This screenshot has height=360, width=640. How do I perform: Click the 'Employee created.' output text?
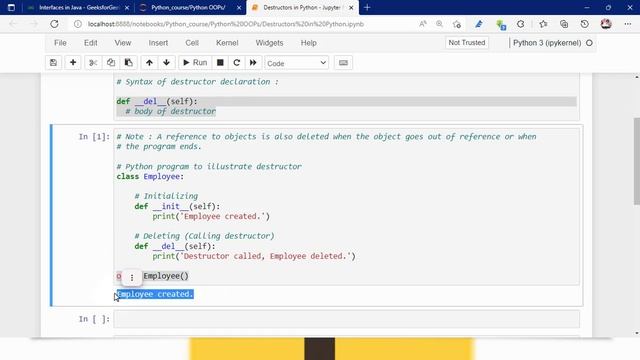[155, 294]
